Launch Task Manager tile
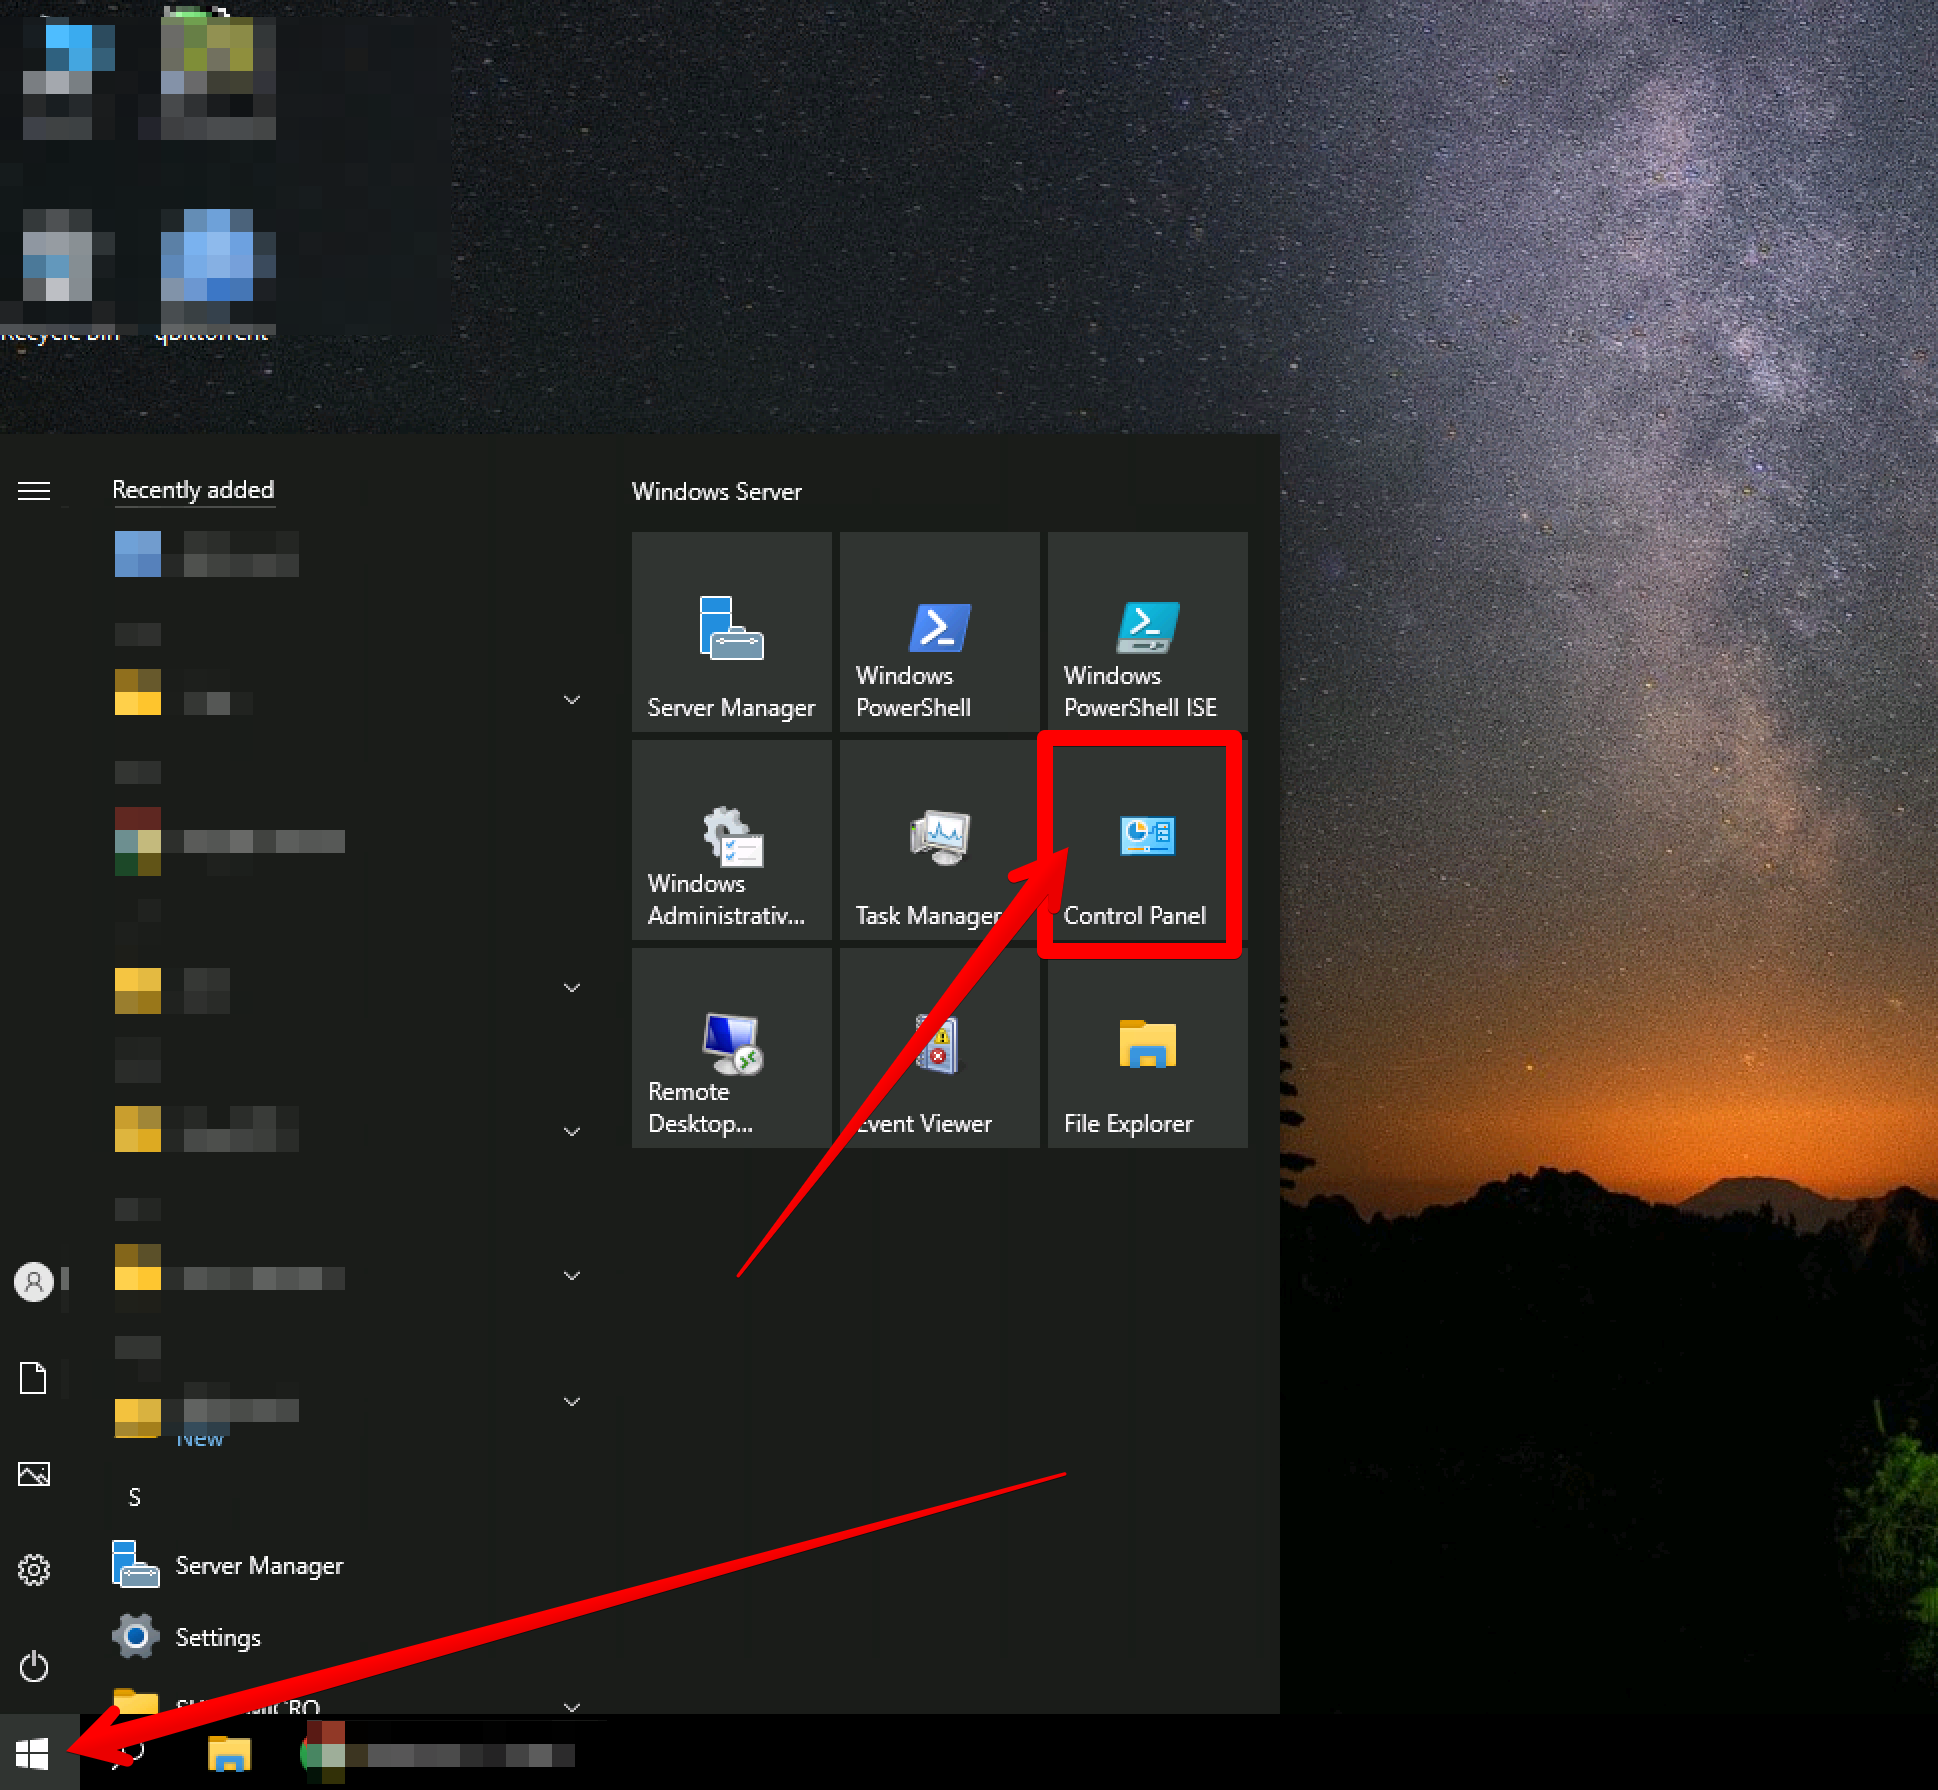 click(x=939, y=840)
